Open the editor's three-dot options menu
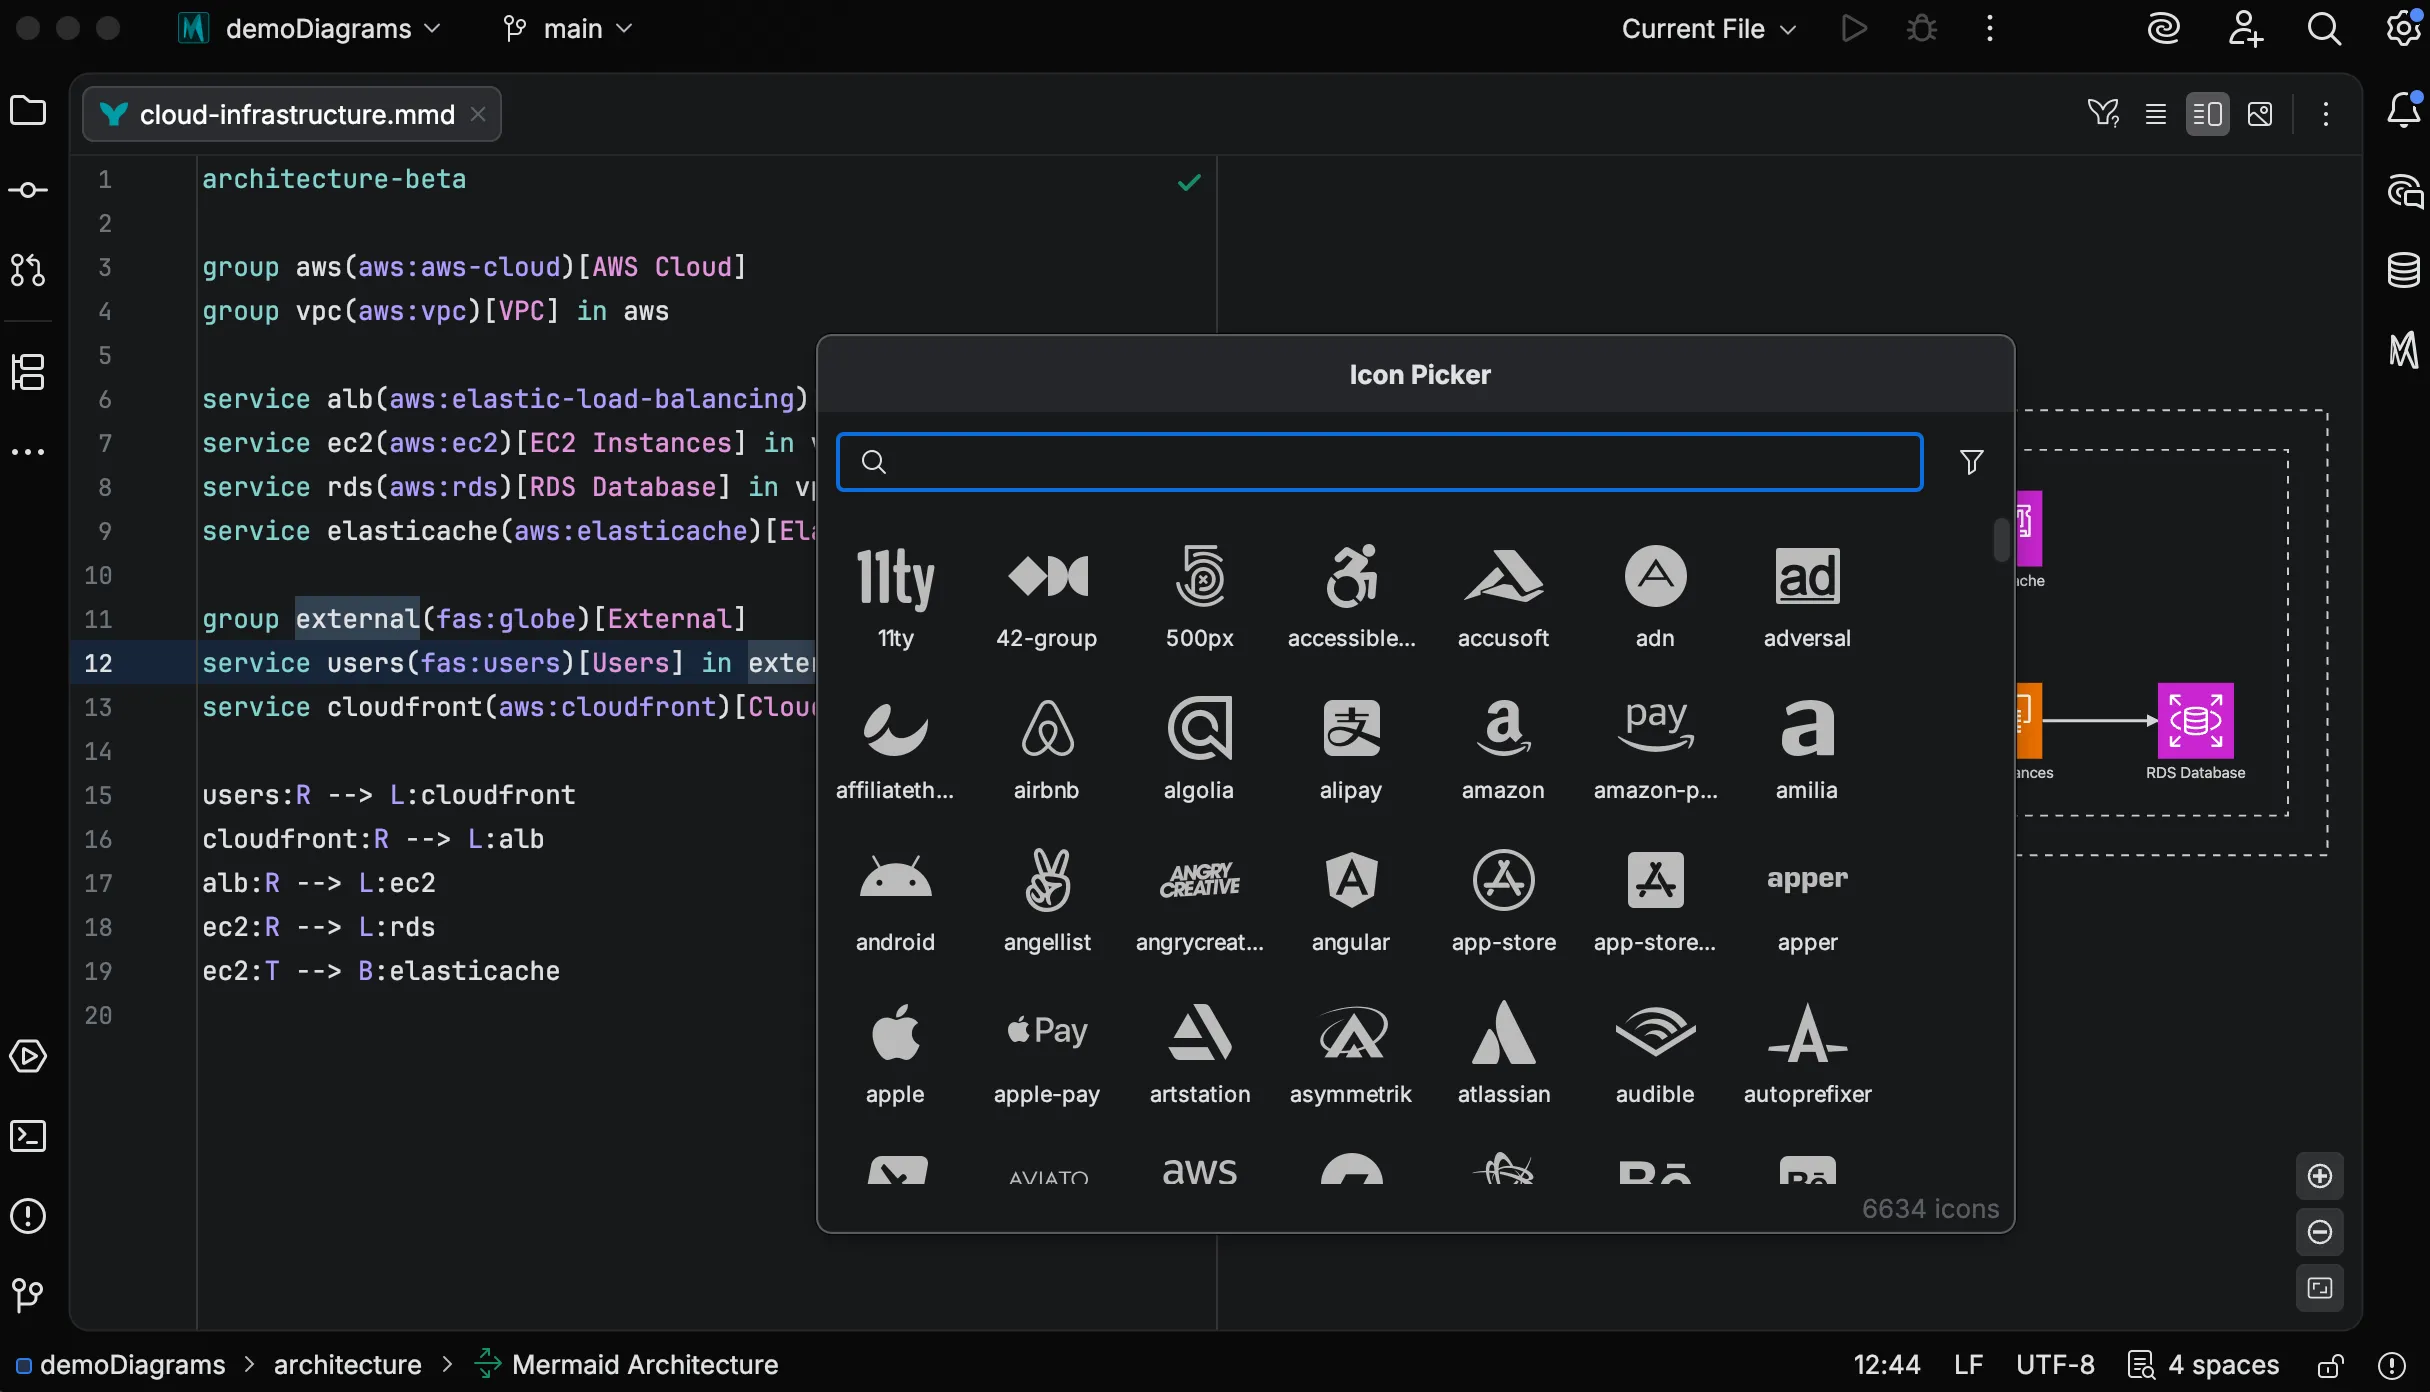The image size is (2430, 1392). click(x=2326, y=113)
